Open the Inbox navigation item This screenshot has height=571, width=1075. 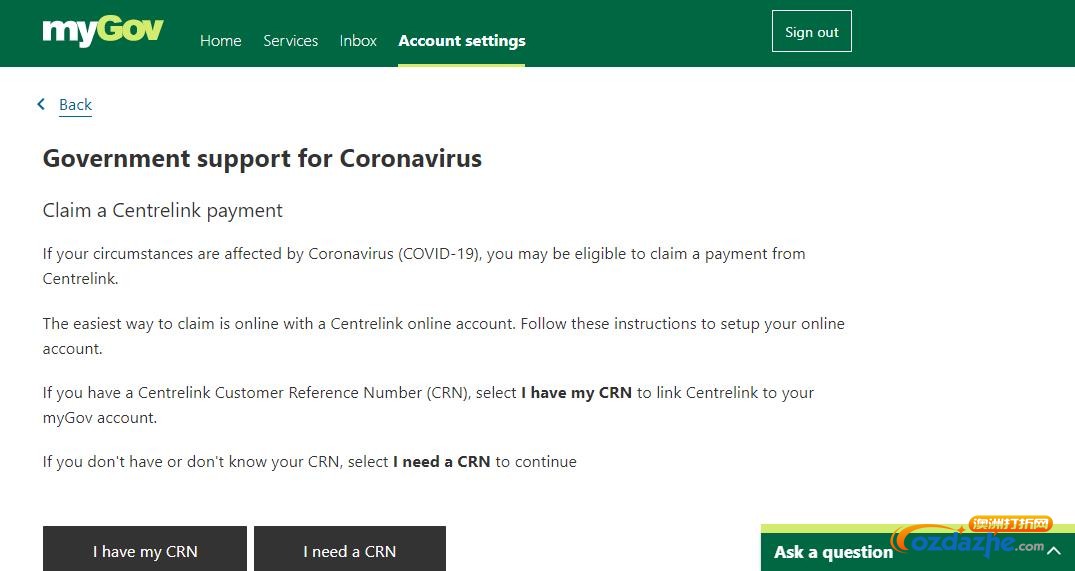click(x=358, y=40)
